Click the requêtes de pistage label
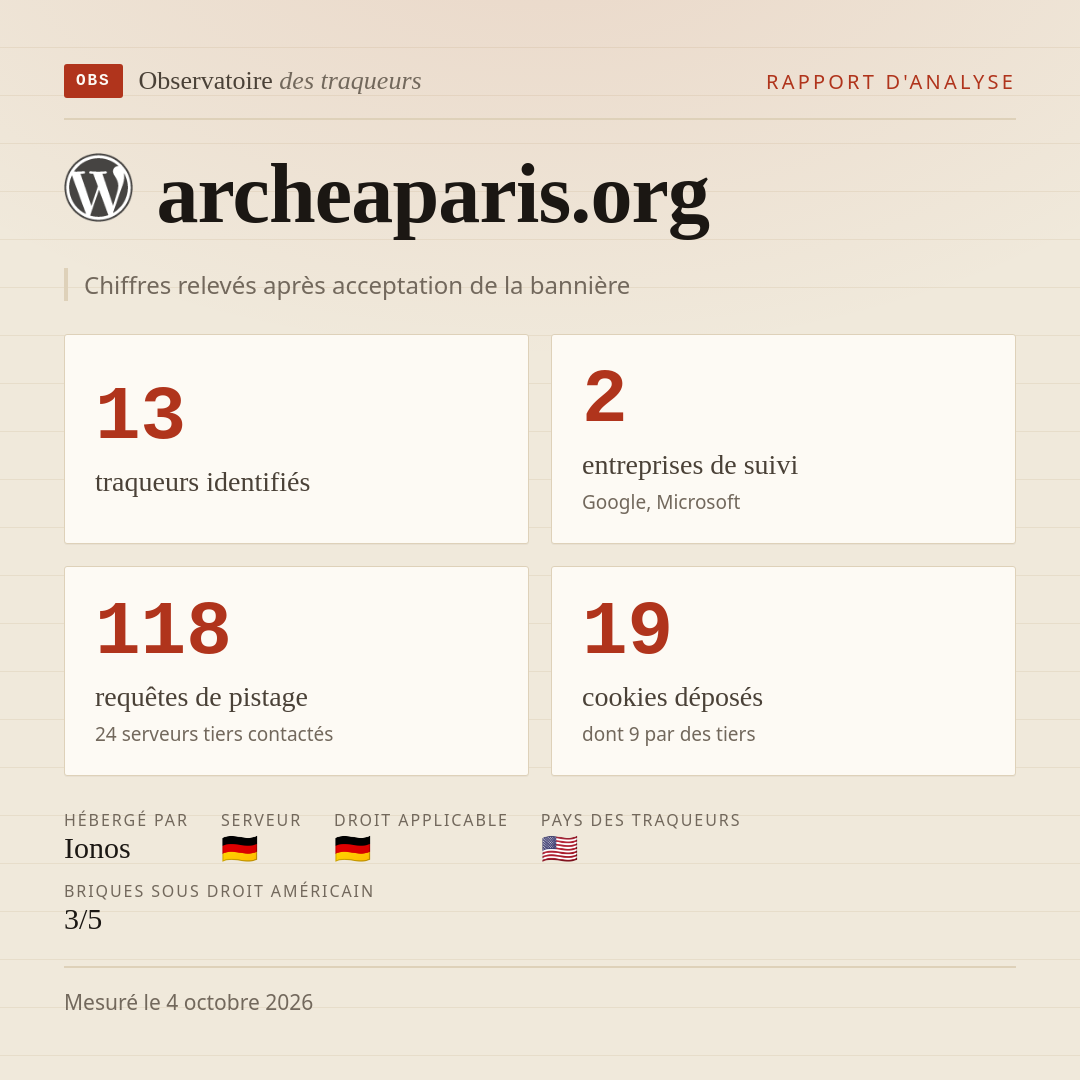Image resolution: width=1080 pixels, height=1080 pixels. (x=201, y=697)
